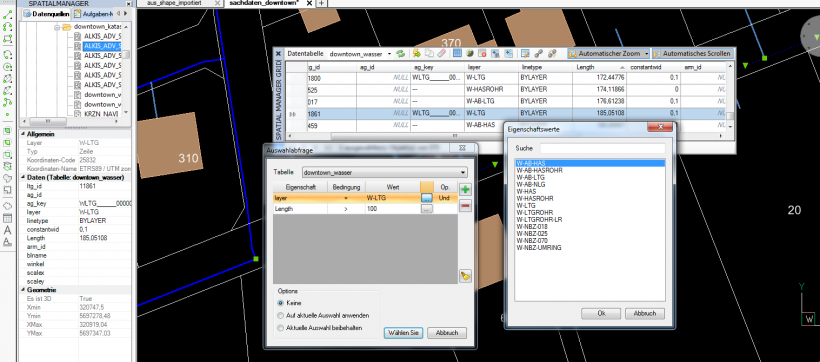820x362 pixels.
Task: Click the W-HASROHR cell in the data table
Action: tap(491, 89)
